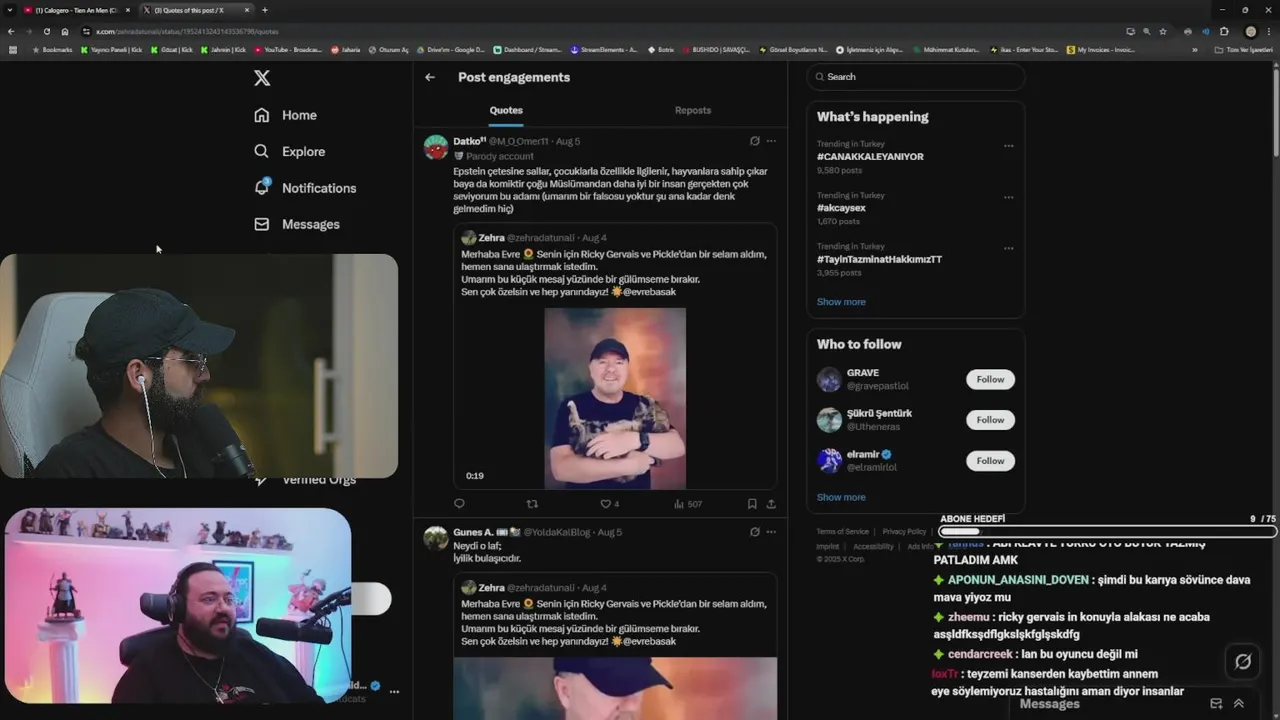Bookmark Datko's quote post
This screenshot has width=1280, height=720.
(752, 504)
